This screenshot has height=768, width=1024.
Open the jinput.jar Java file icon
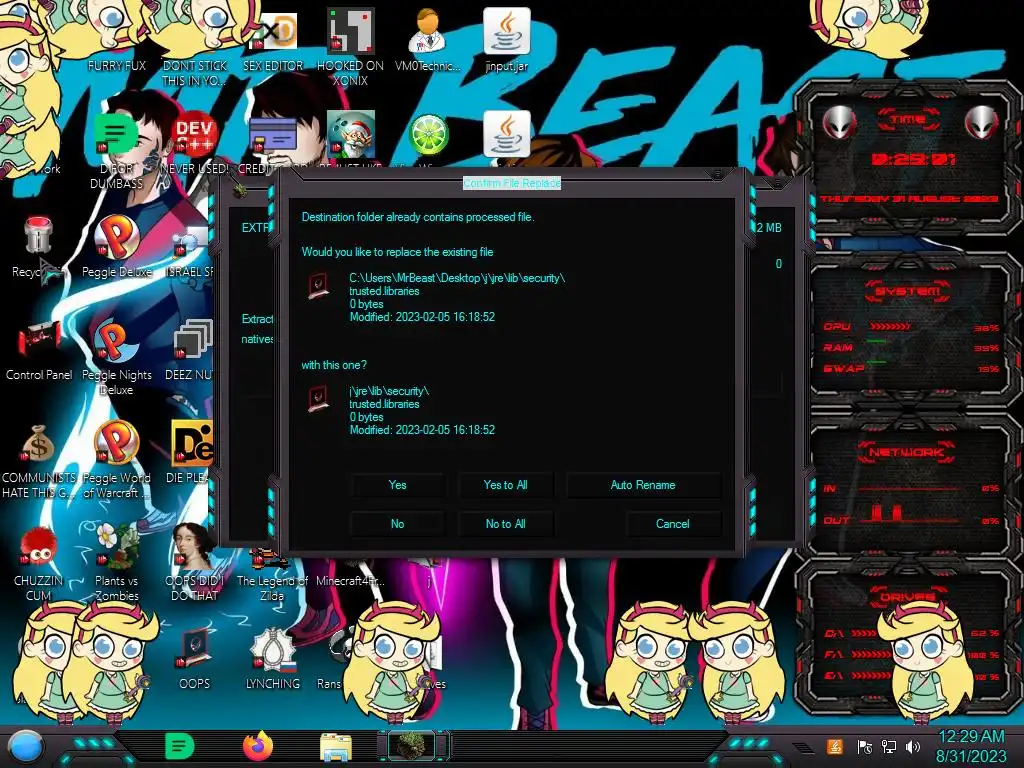pos(506,31)
